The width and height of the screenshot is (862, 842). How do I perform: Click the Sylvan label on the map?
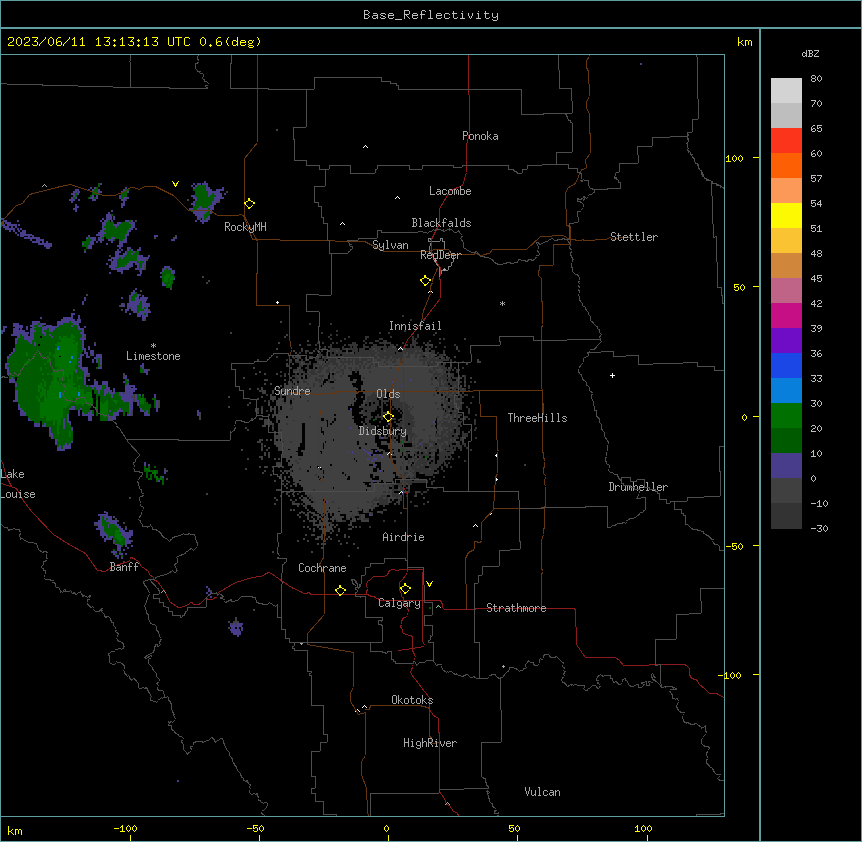pos(390,245)
